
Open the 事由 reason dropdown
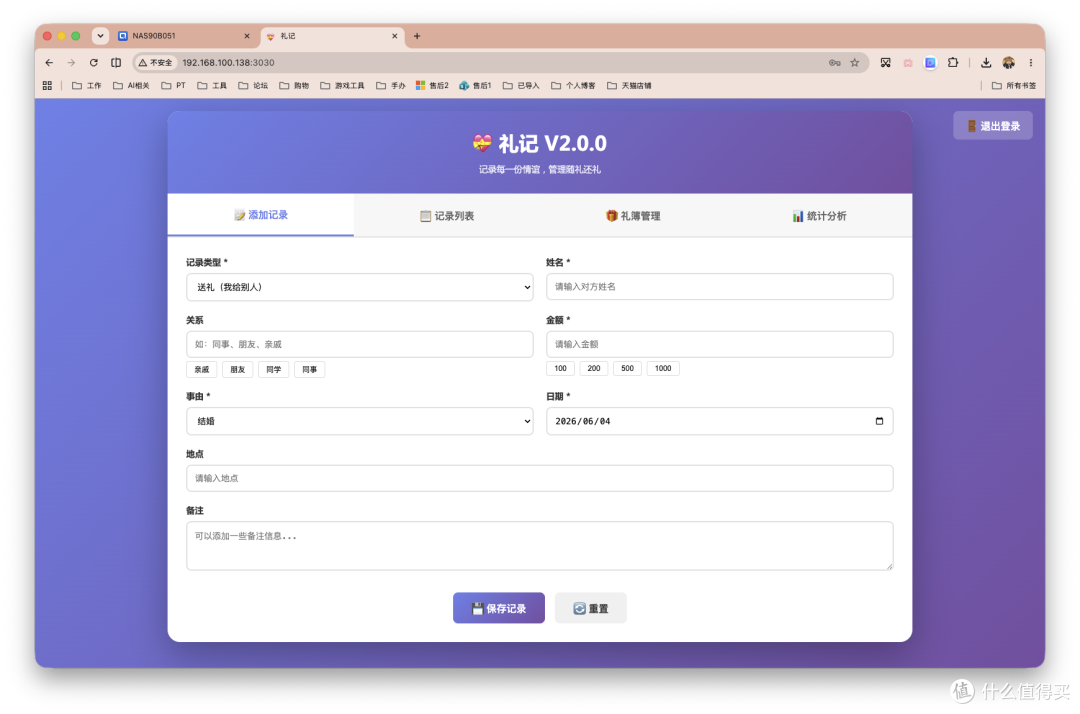(360, 421)
